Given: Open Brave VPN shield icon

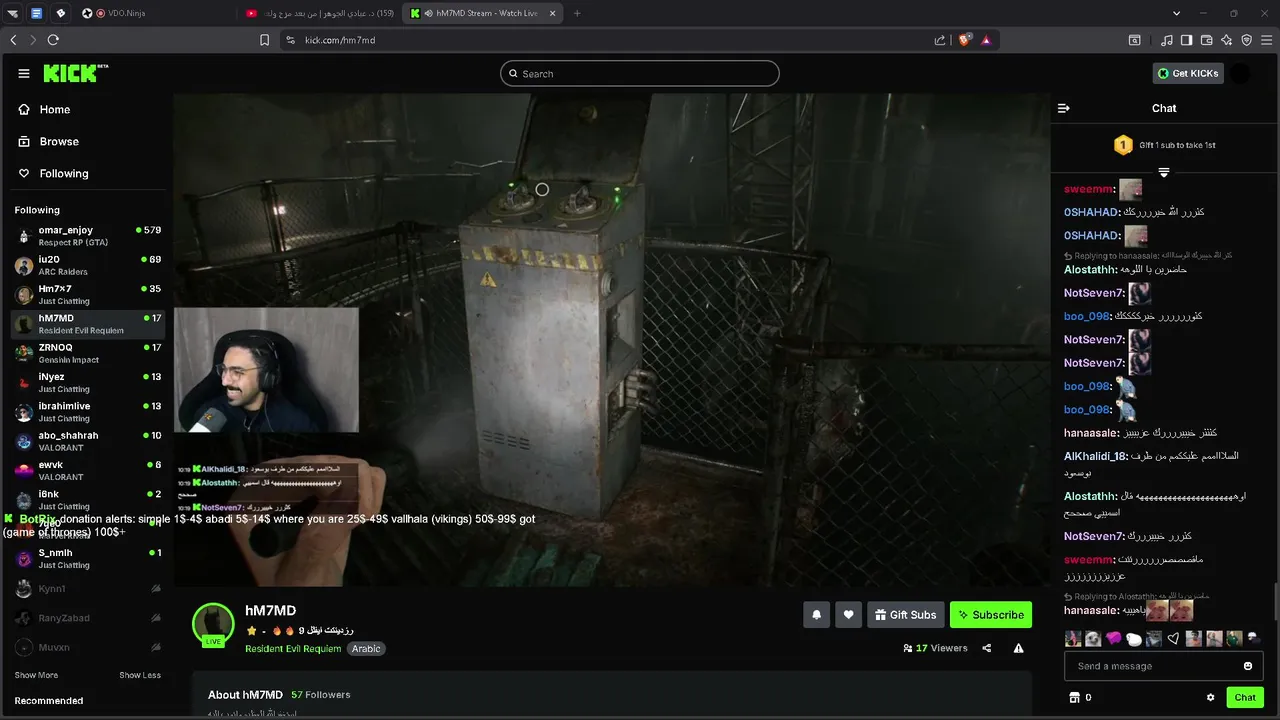Looking at the screenshot, I should [x=1246, y=40].
